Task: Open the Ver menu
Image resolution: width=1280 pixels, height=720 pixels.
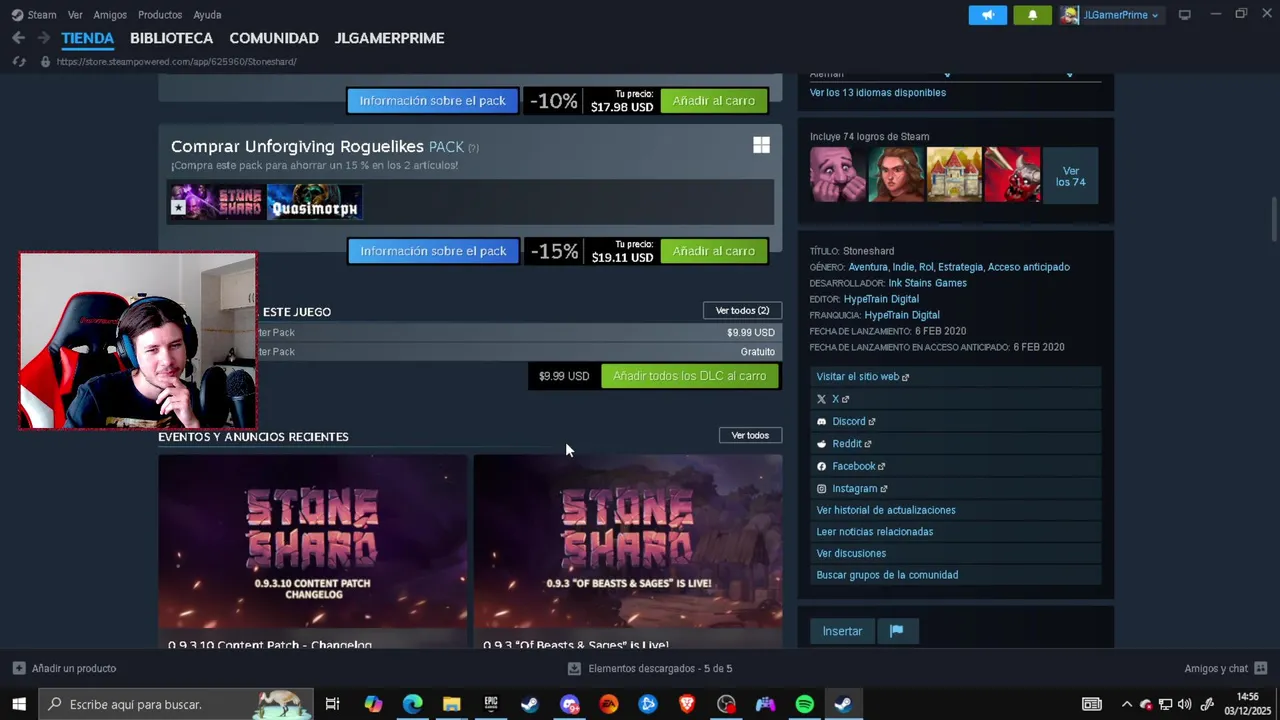Action: (75, 15)
